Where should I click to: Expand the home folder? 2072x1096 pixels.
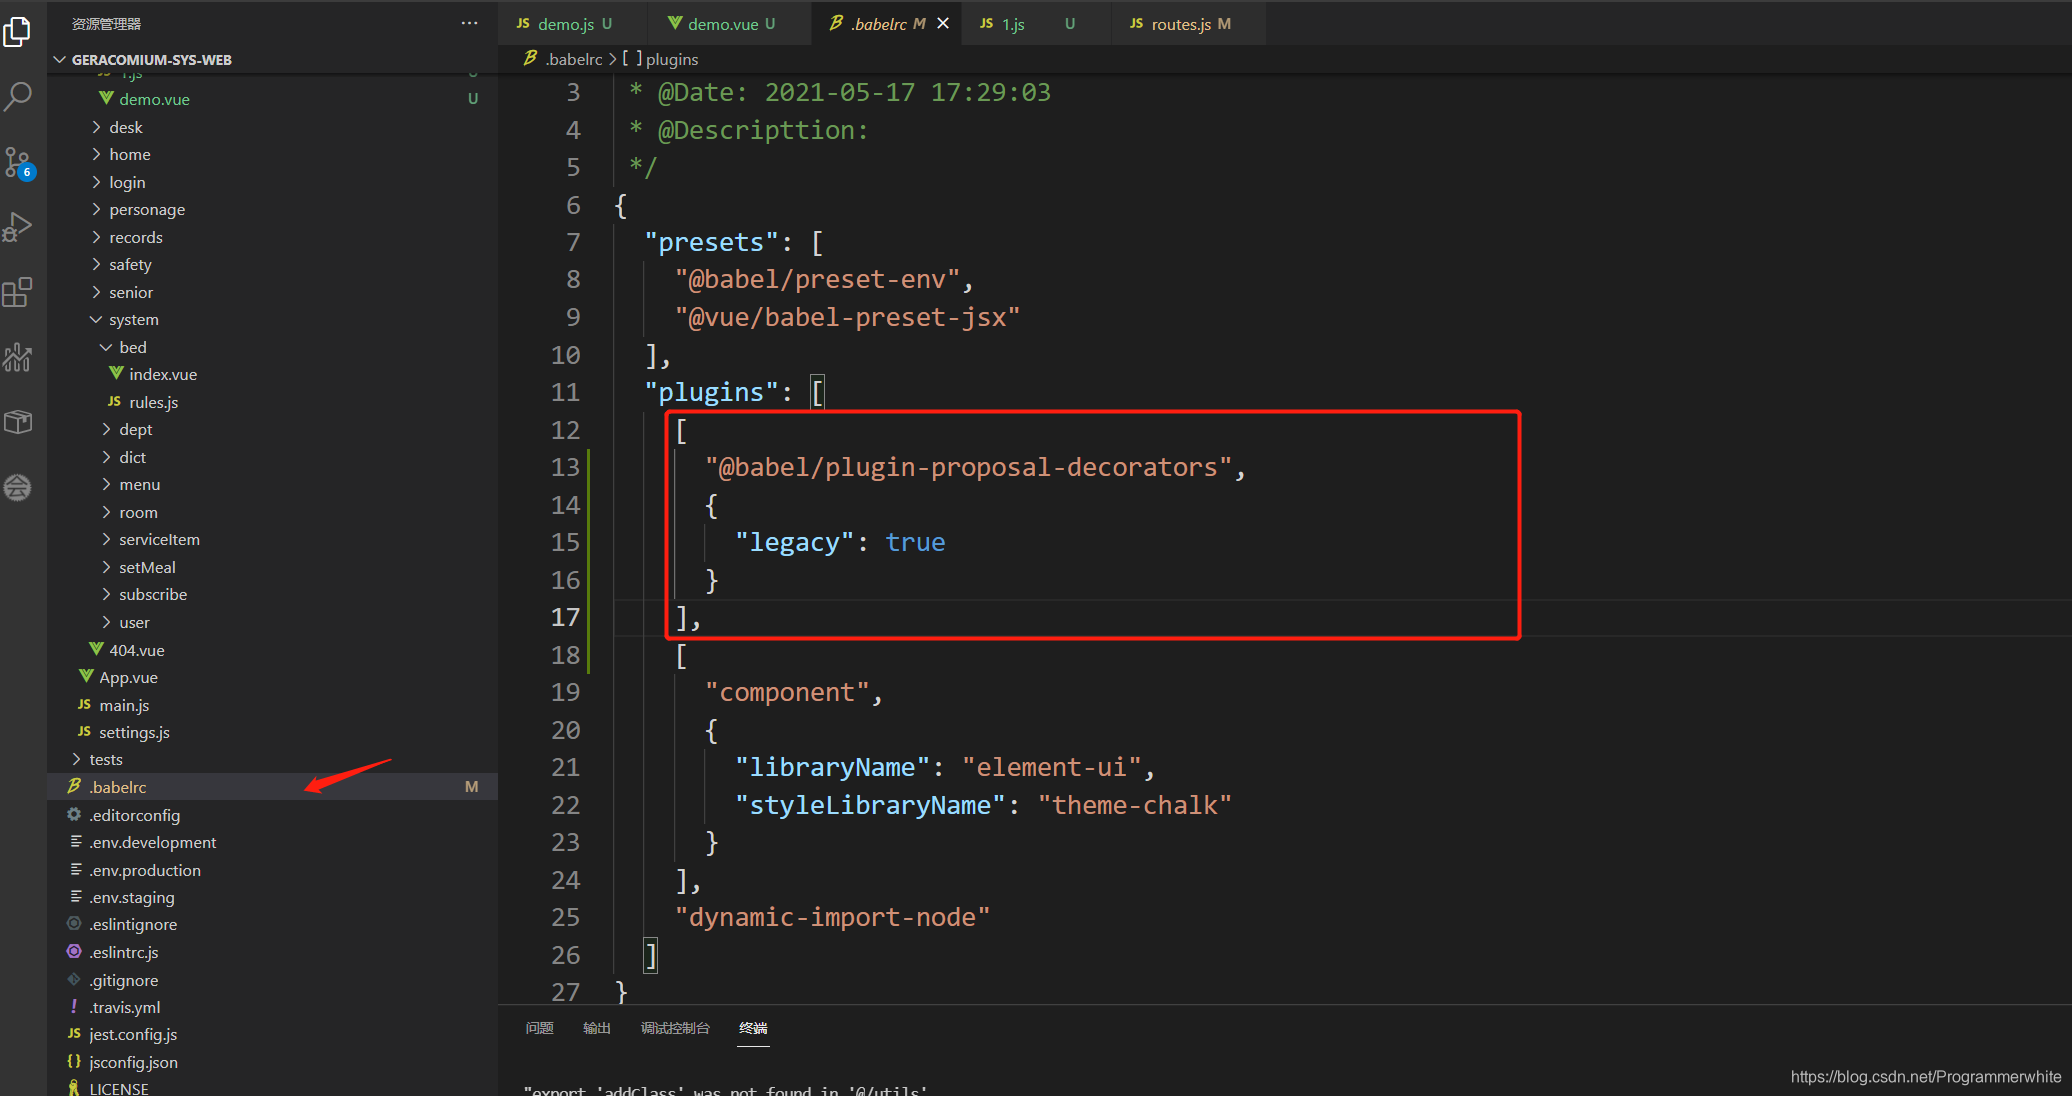(273, 154)
